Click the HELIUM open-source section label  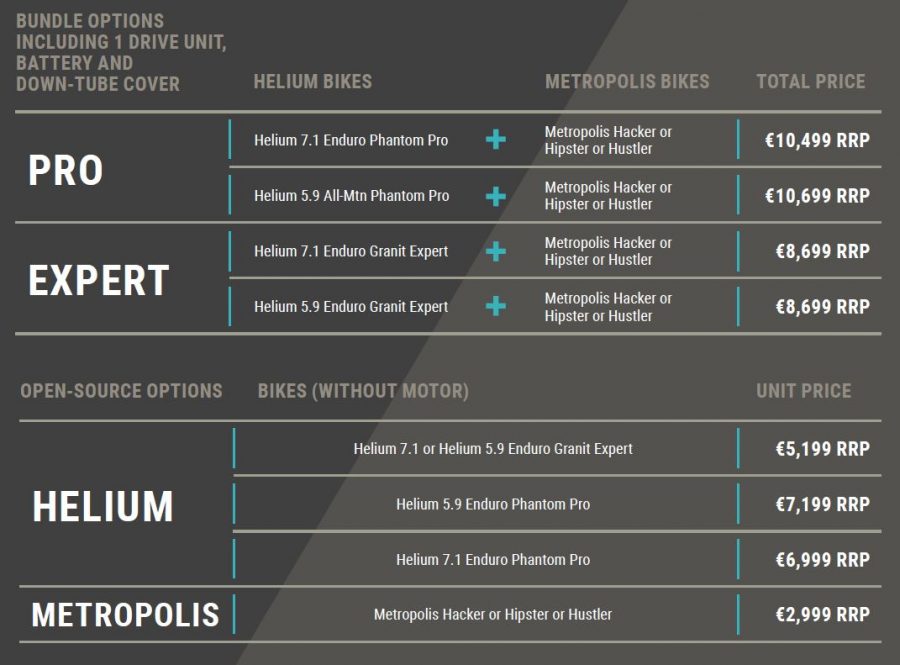click(x=103, y=506)
